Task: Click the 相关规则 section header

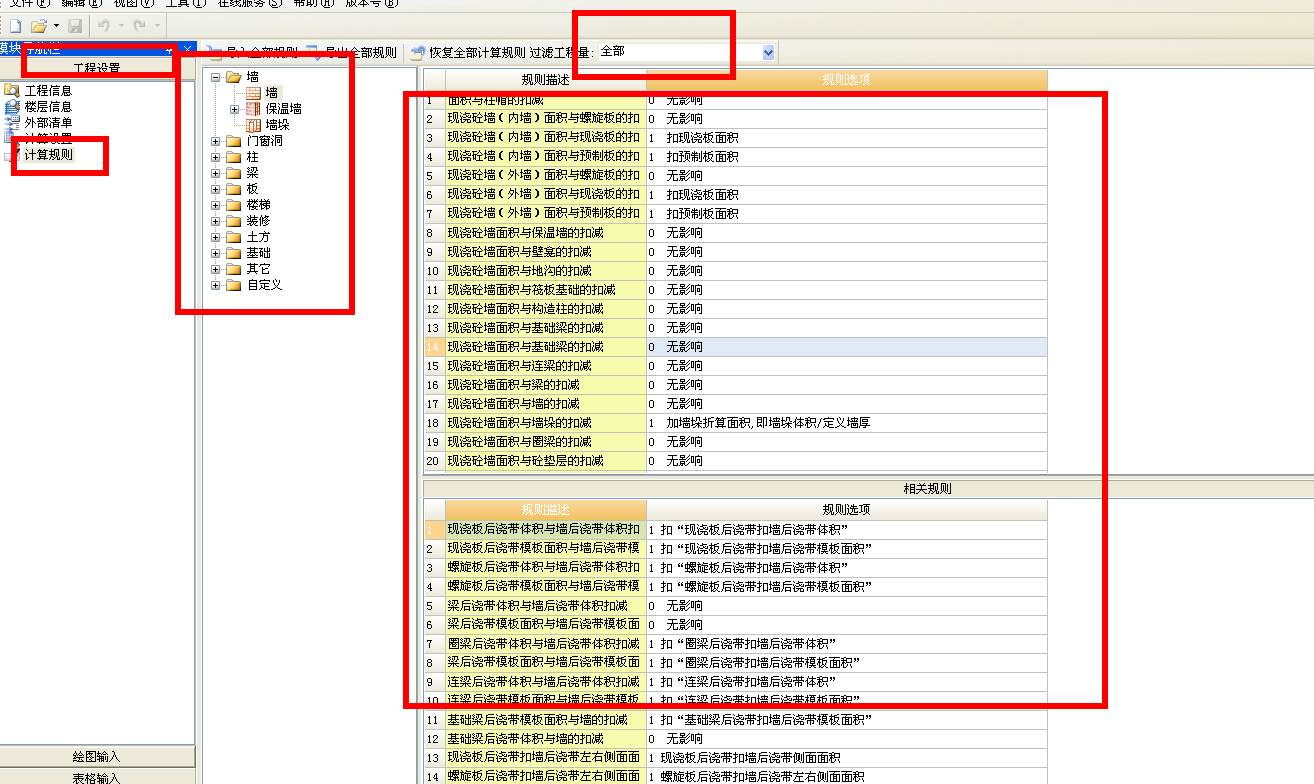Action: [x=927, y=489]
